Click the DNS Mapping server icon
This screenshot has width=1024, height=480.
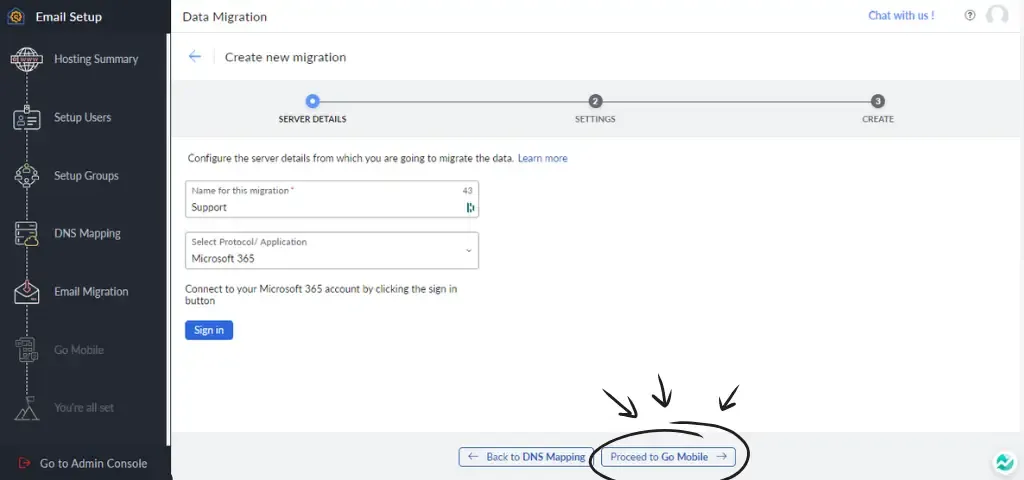tap(26, 234)
